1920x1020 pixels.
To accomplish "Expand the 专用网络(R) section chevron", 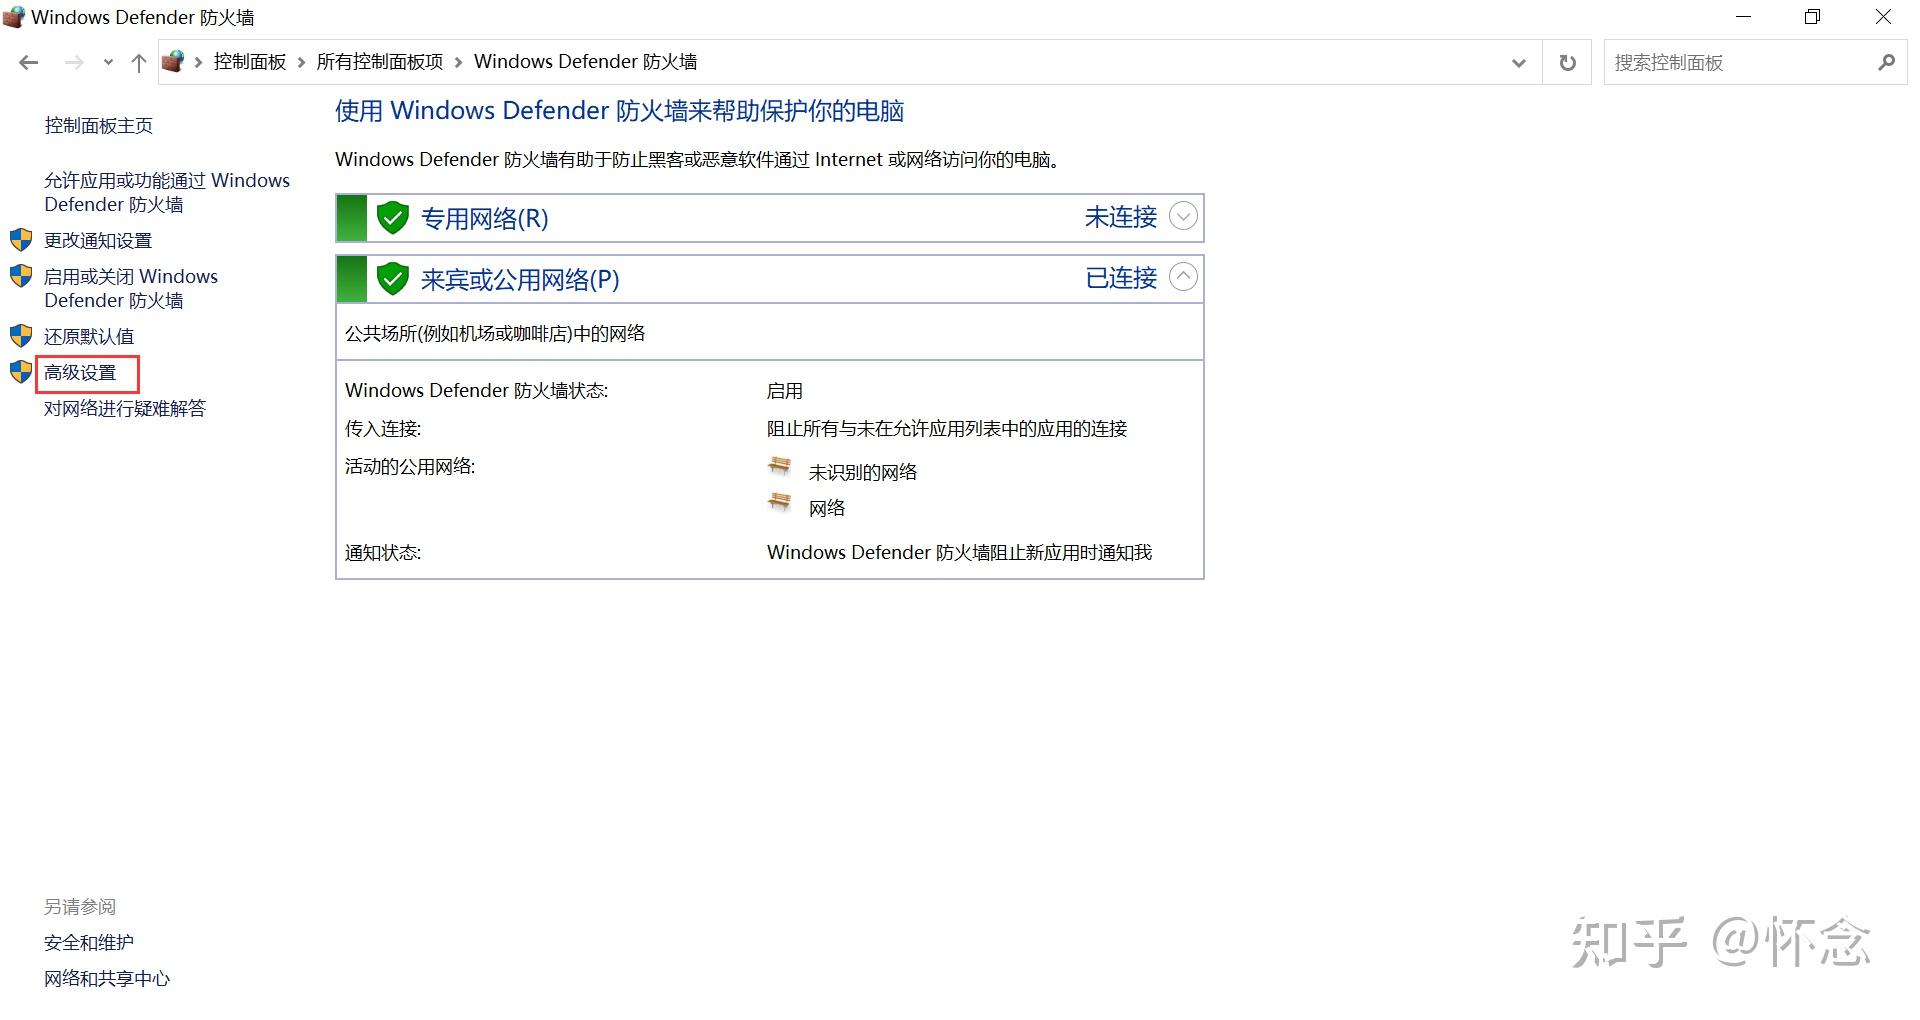I will [x=1183, y=216].
